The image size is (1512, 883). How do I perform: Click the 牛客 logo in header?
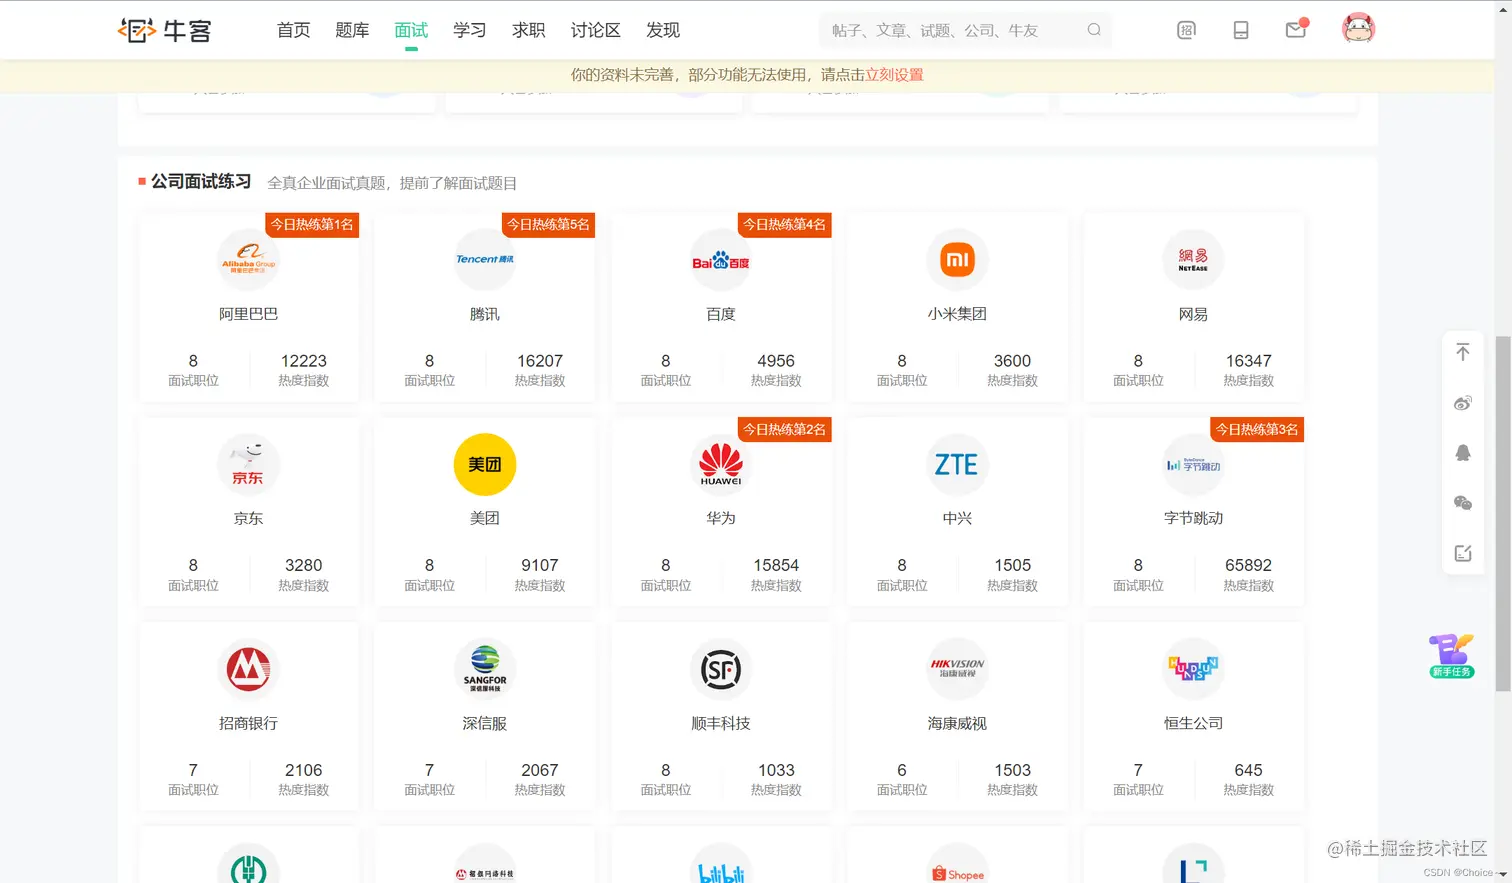165,30
